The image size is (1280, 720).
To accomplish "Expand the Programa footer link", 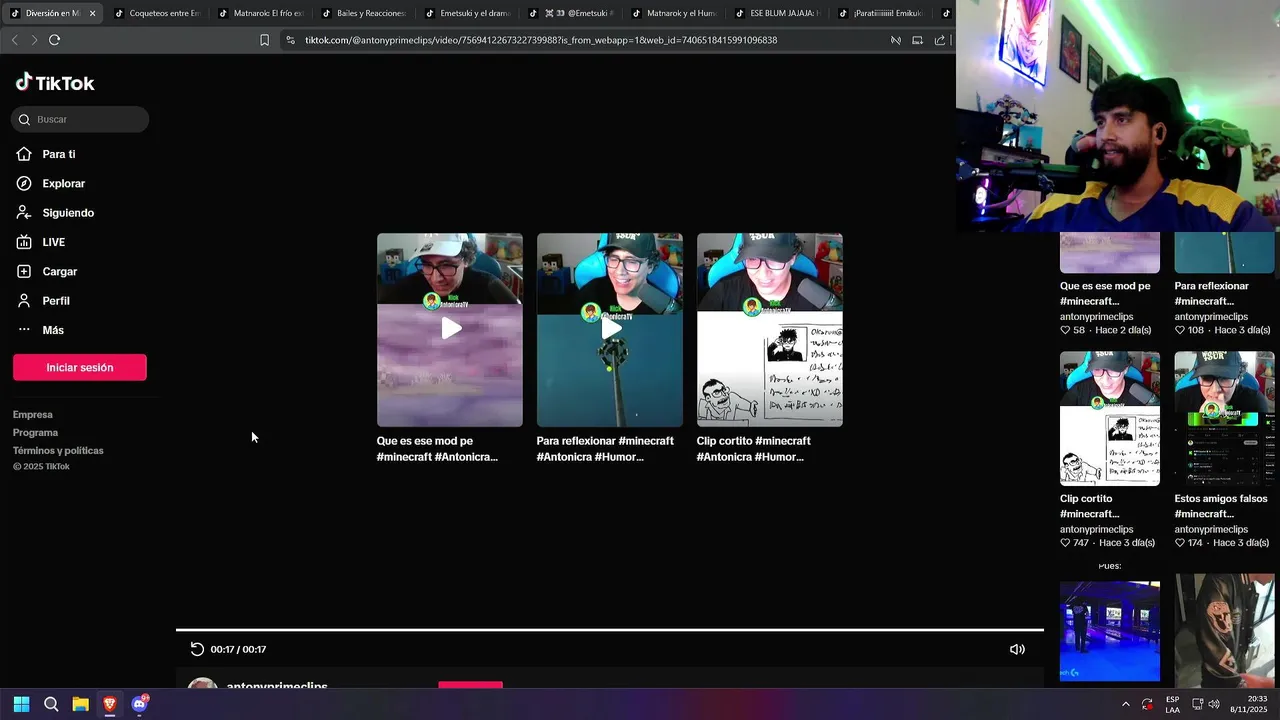I will point(35,433).
